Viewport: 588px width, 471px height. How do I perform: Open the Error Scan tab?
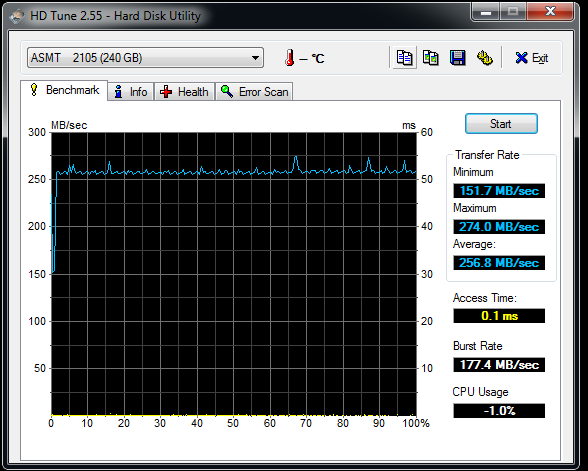[254, 92]
